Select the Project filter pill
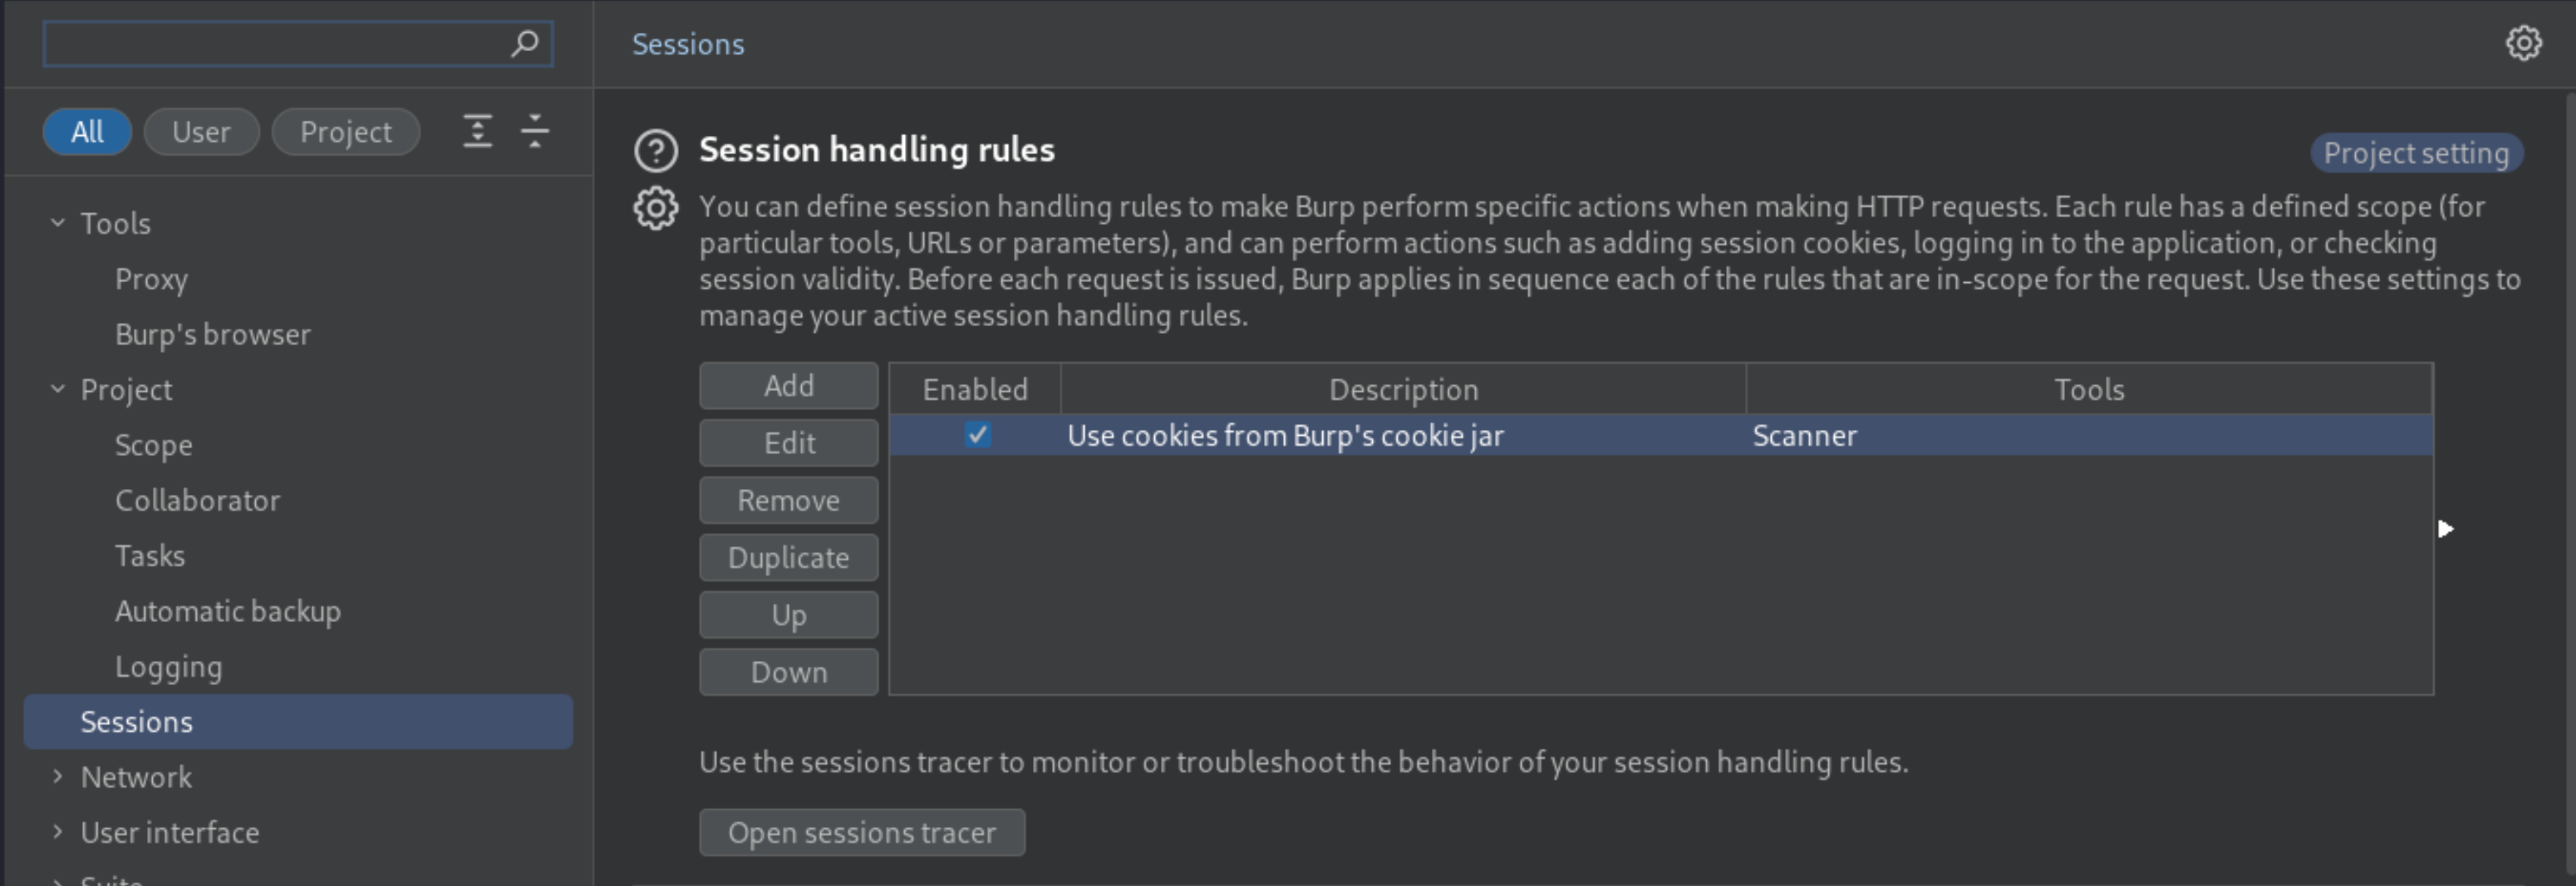Viewport: 2576px width, 886px height. pos(346,132)
